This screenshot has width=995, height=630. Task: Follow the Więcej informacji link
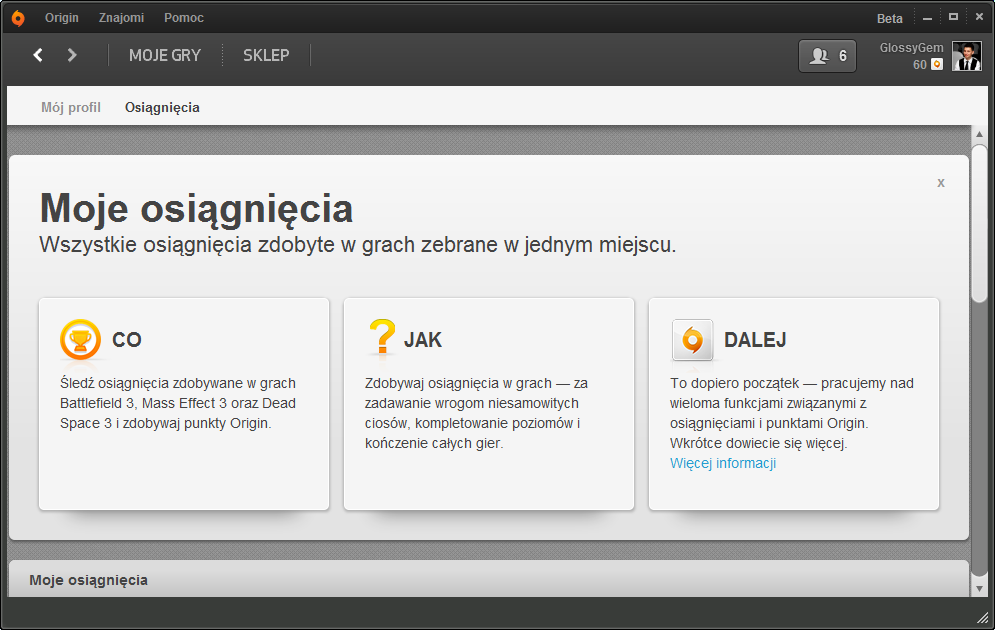point(723,463)
